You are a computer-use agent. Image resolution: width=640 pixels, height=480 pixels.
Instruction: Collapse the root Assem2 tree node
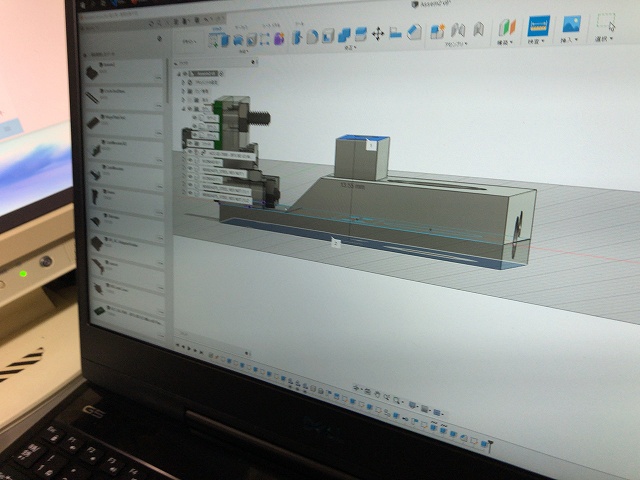click(177, 73)
